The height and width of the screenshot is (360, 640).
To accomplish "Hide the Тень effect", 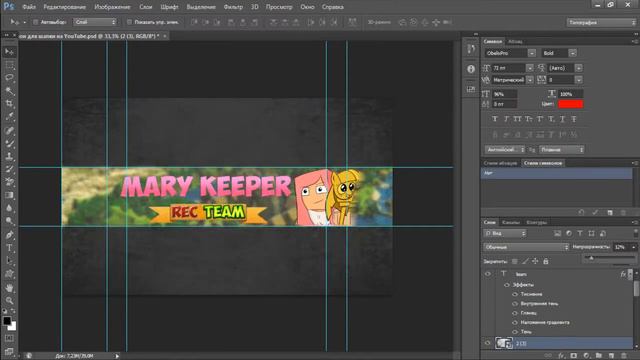I will click(515, 332).
